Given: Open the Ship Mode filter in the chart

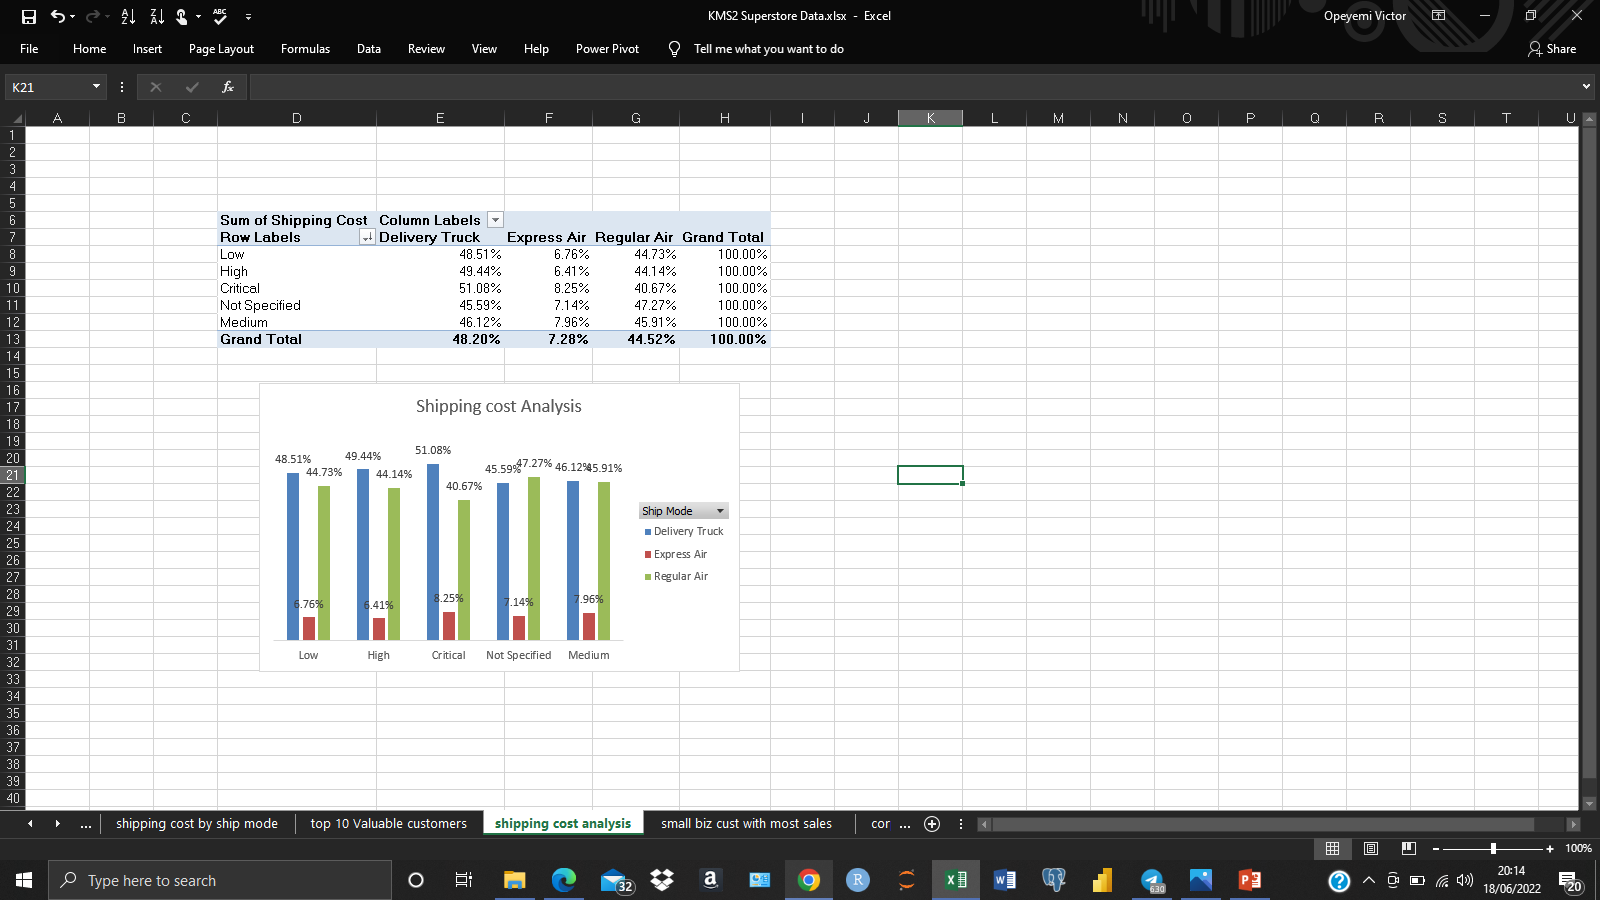Looking at the screenshot, I should click(x=719, y=510).
